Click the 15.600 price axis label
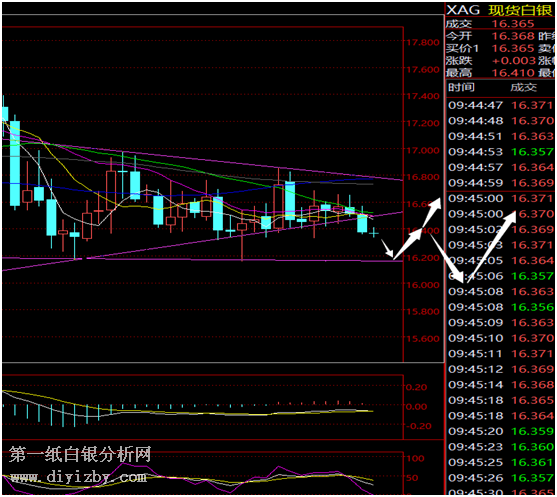 (423, 339)
